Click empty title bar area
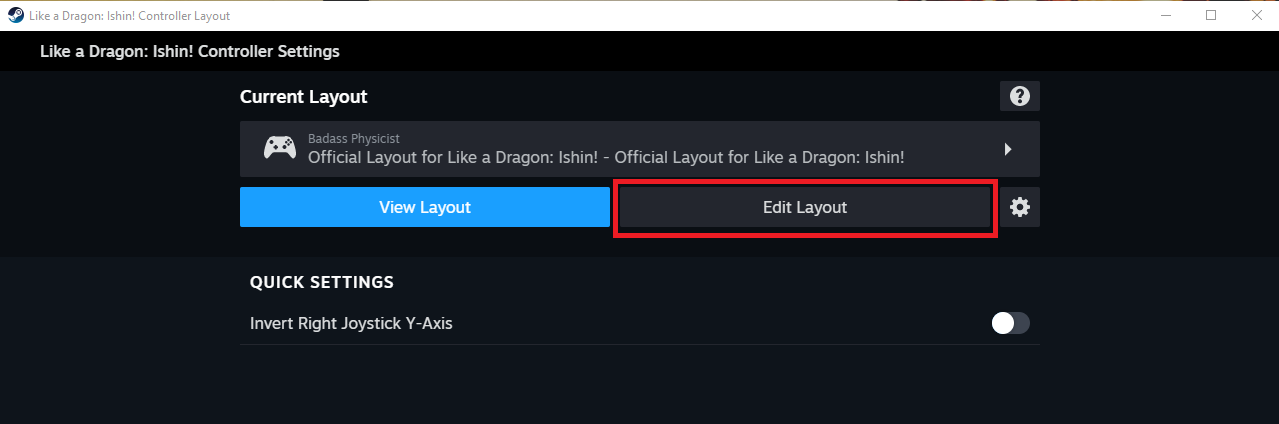 (x=700, y=15)
